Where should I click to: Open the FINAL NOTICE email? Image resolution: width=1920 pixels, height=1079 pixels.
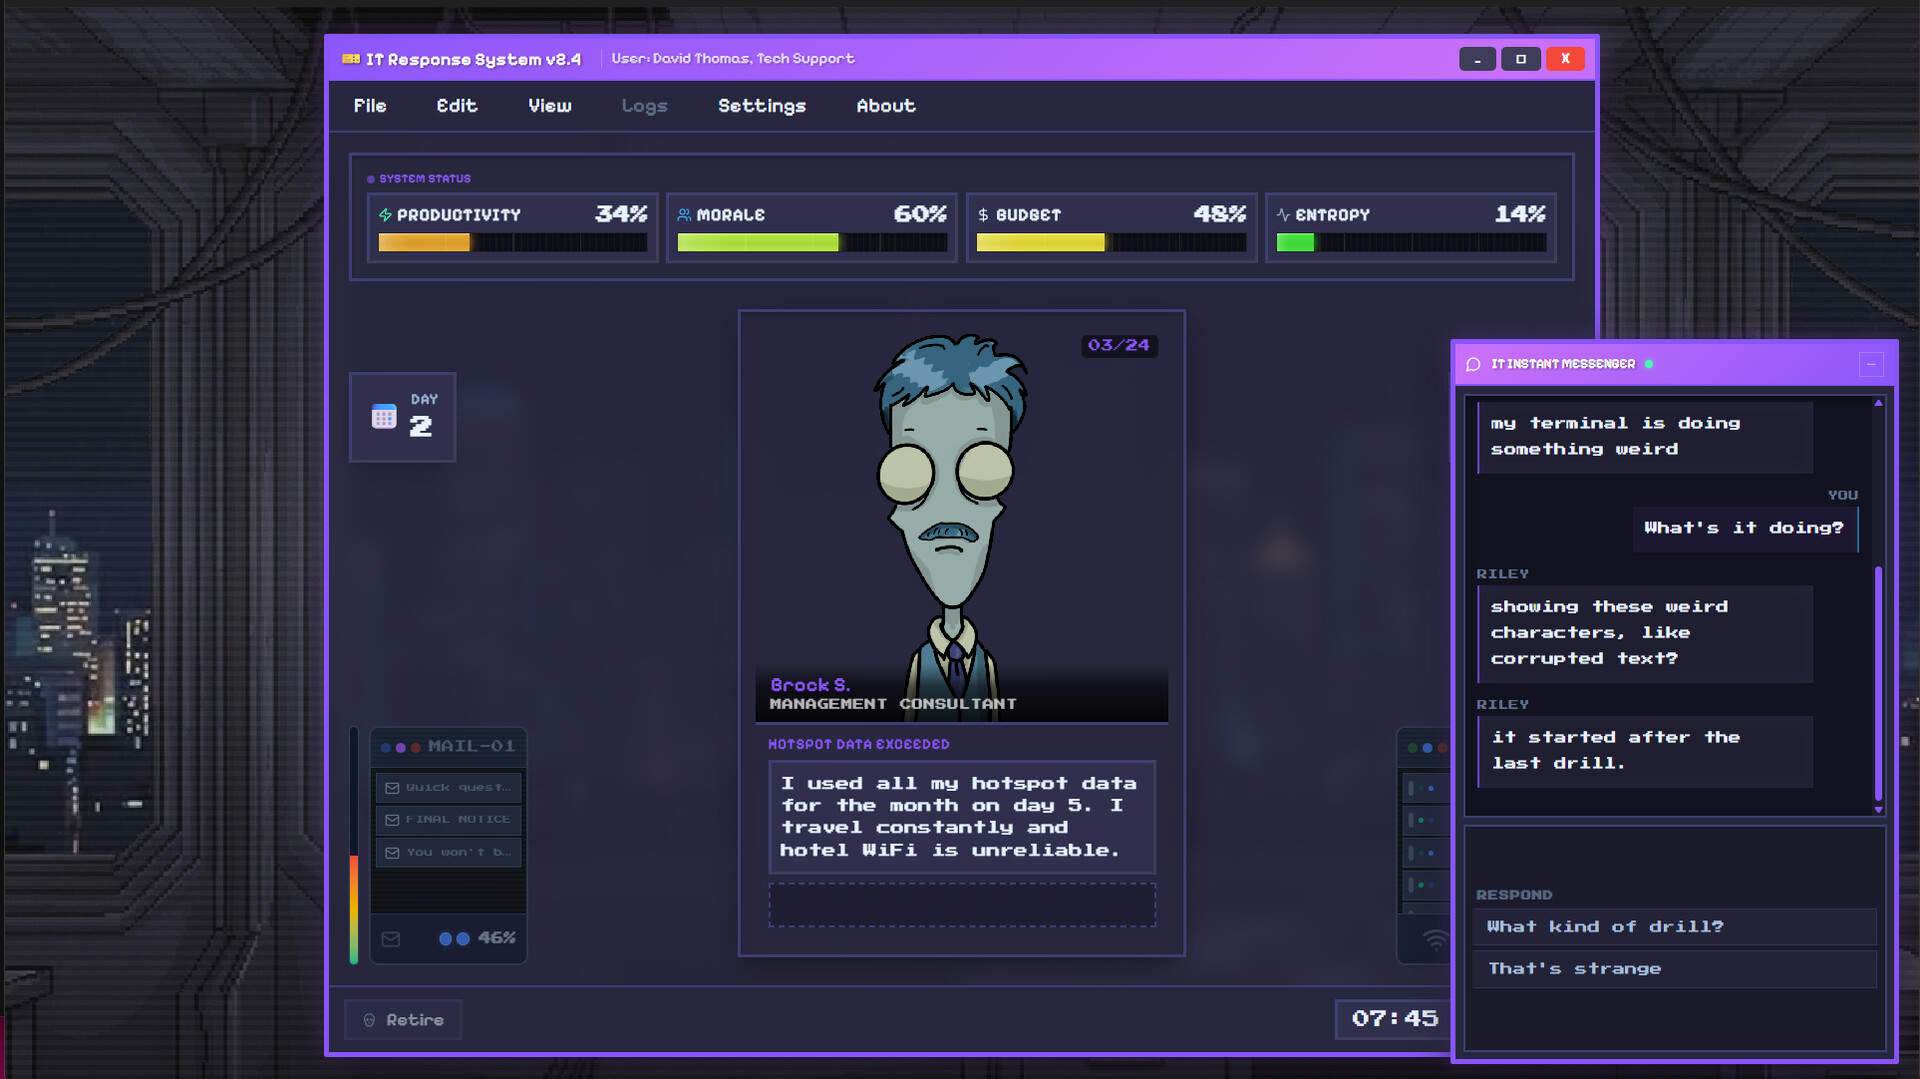pyautogui.click(x=448, y=820)
